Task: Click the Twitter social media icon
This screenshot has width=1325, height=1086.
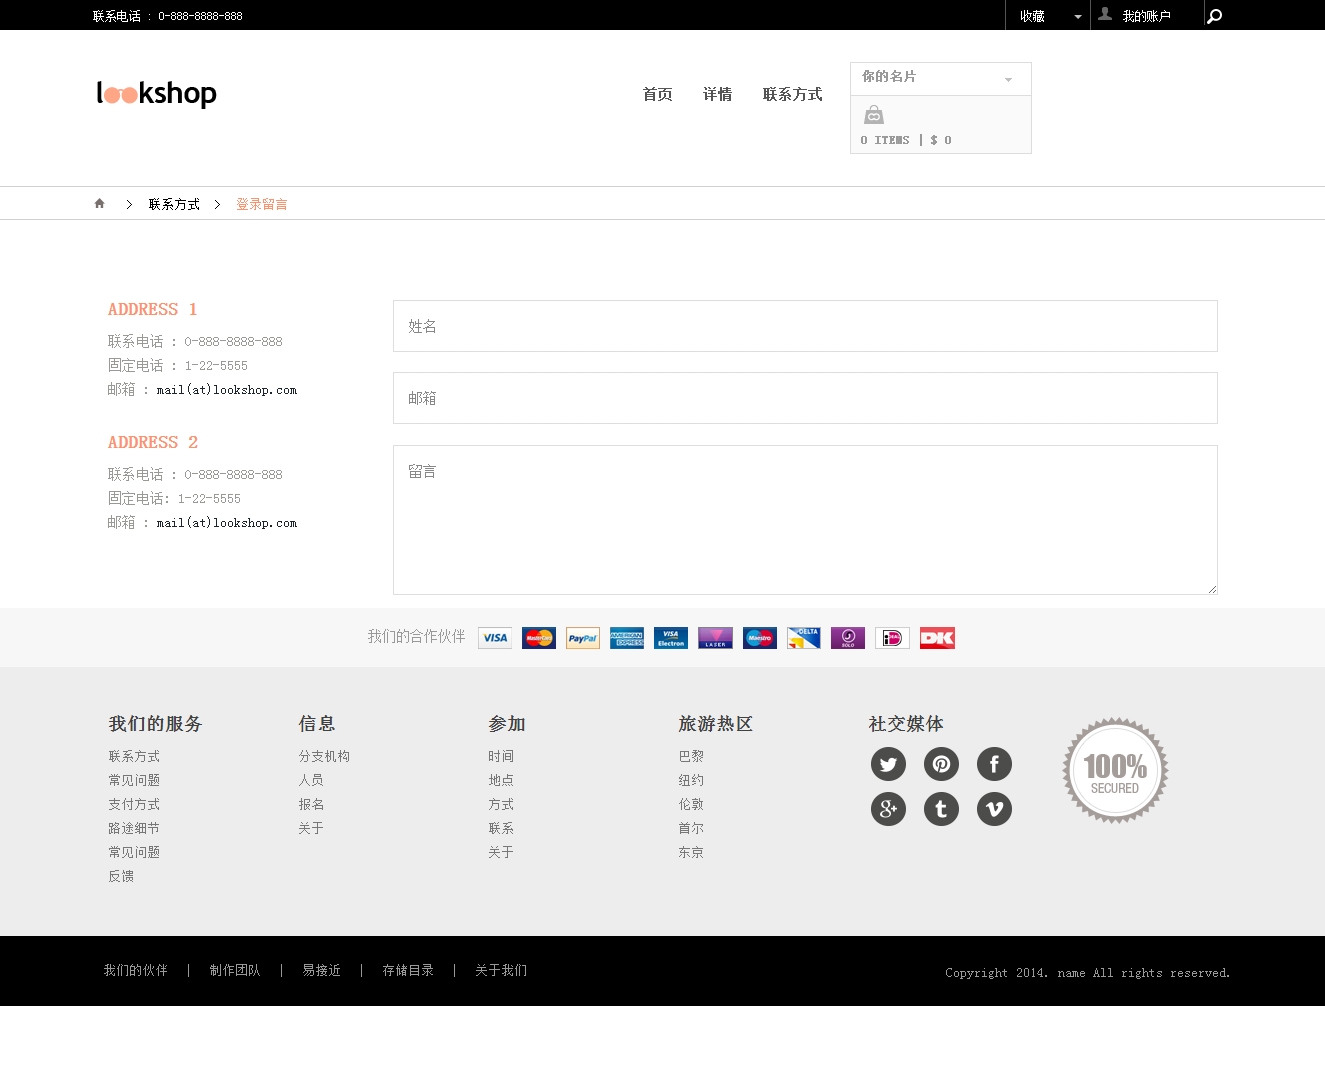Action: (888, 765)
